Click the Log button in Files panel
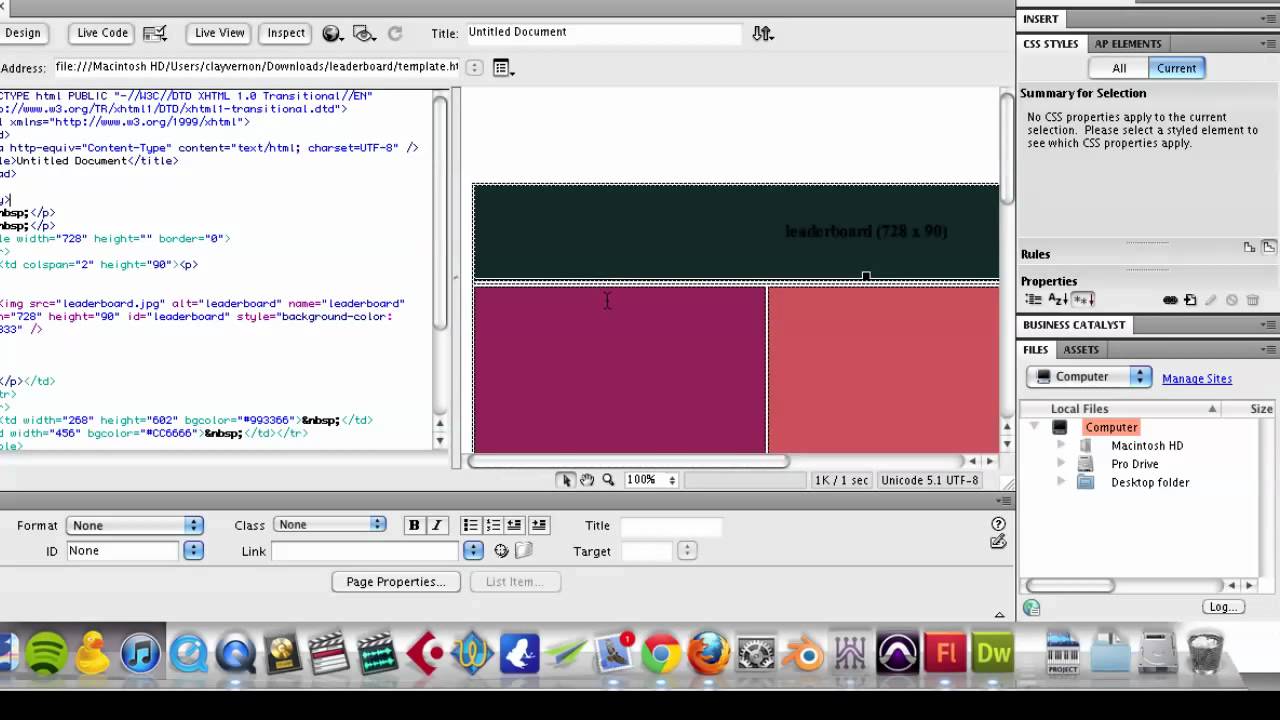1280x720 pixels. pos(1223,607)
